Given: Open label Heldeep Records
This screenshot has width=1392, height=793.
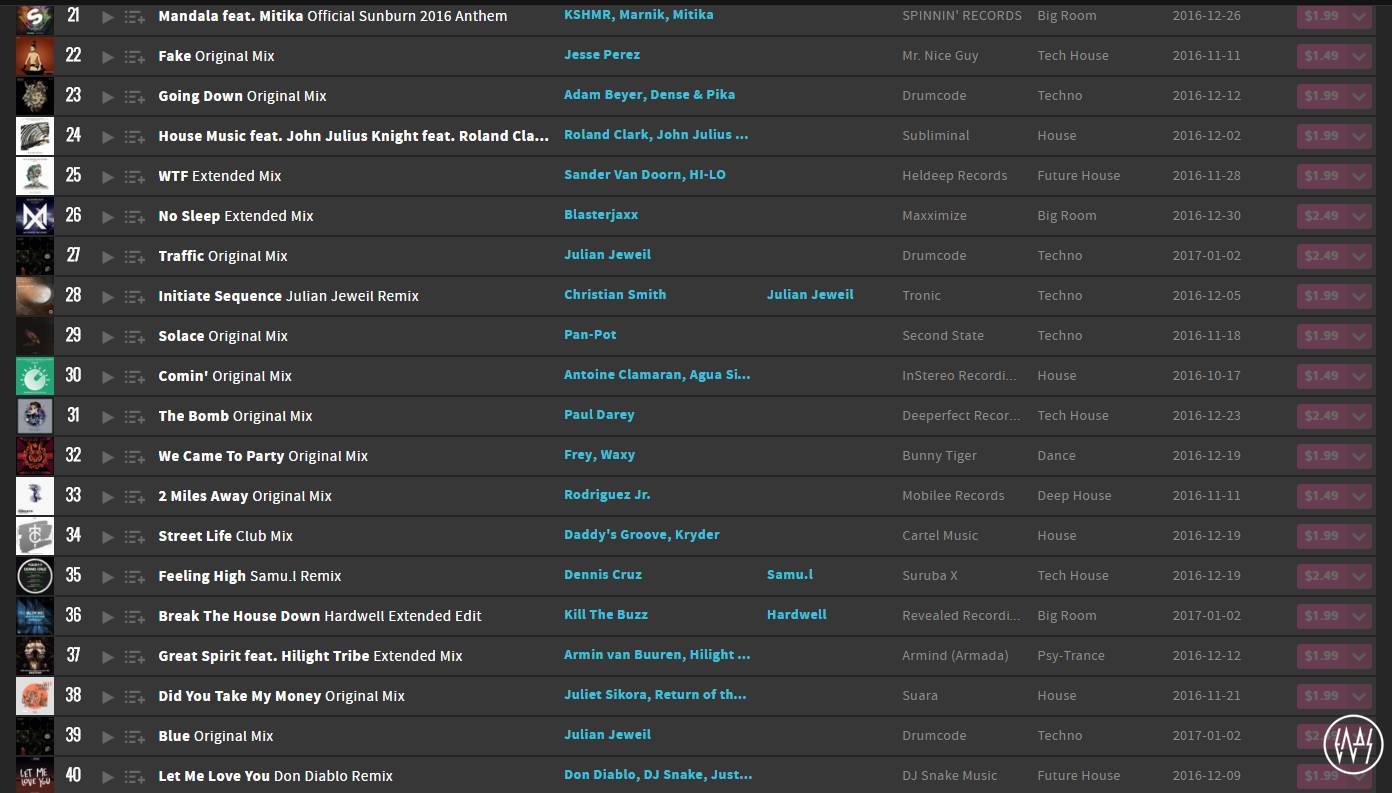Looking at the screenshot, I should coord(954,176).
